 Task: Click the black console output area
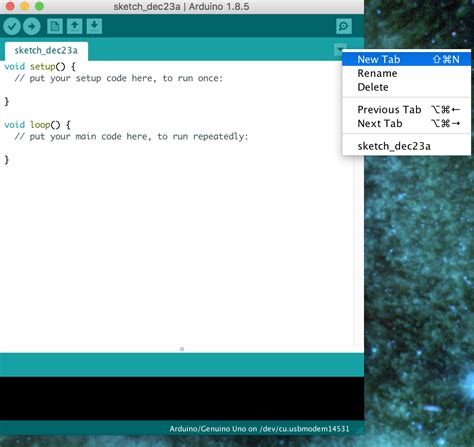(182, 398)
